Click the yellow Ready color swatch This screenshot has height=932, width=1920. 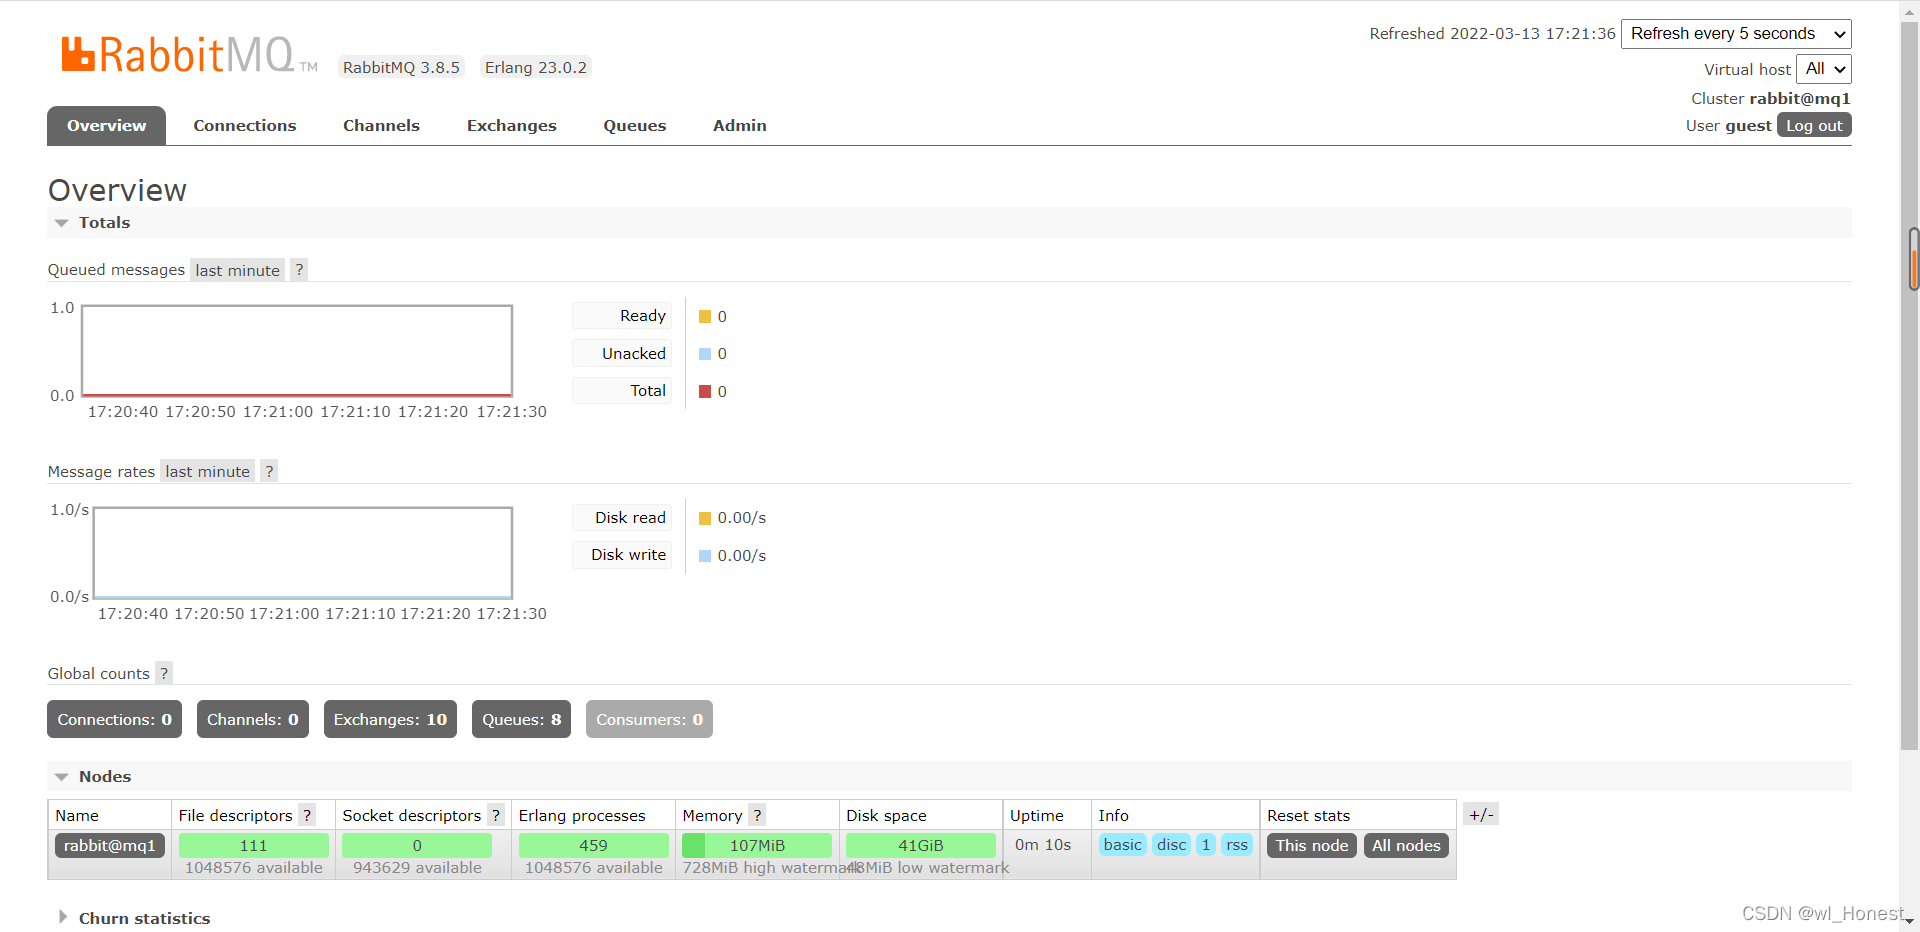[x=705, y=317]
